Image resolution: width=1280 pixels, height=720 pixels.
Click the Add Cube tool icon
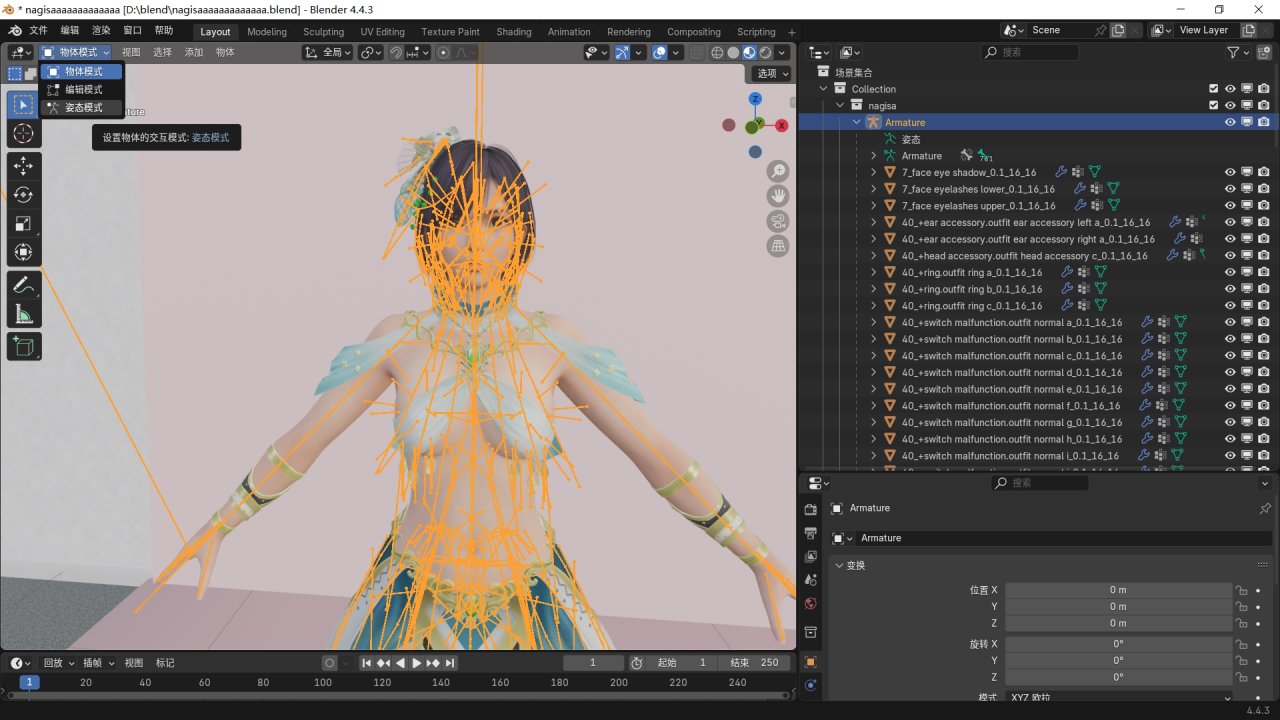[23, 346]
